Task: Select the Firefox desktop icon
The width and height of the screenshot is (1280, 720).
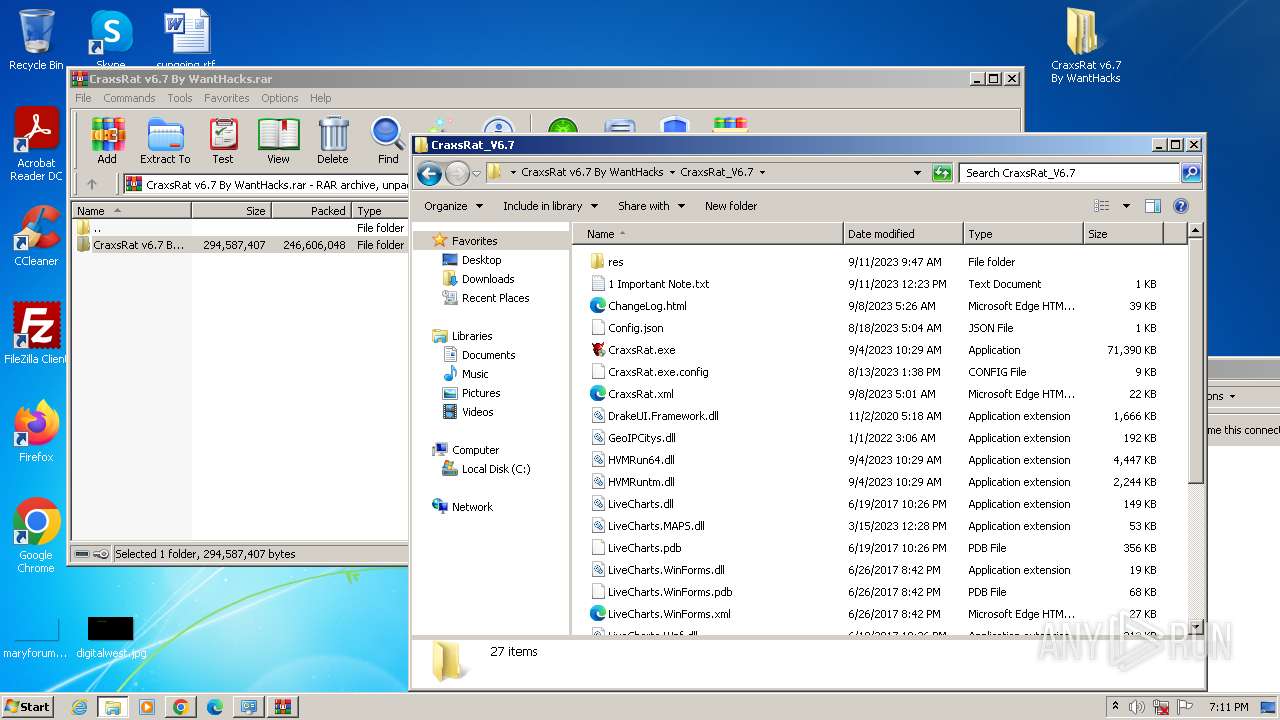Action: (x=36, y=432)
